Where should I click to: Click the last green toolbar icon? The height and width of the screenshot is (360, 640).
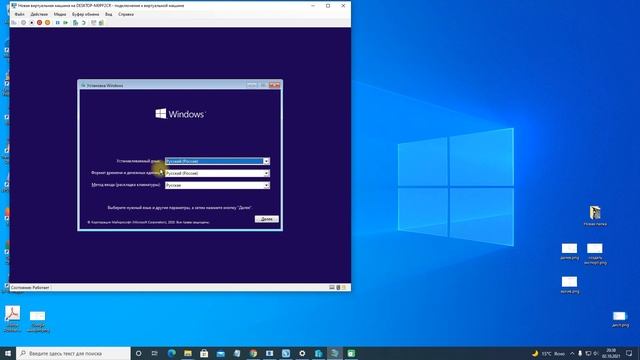tap(101, 23)
